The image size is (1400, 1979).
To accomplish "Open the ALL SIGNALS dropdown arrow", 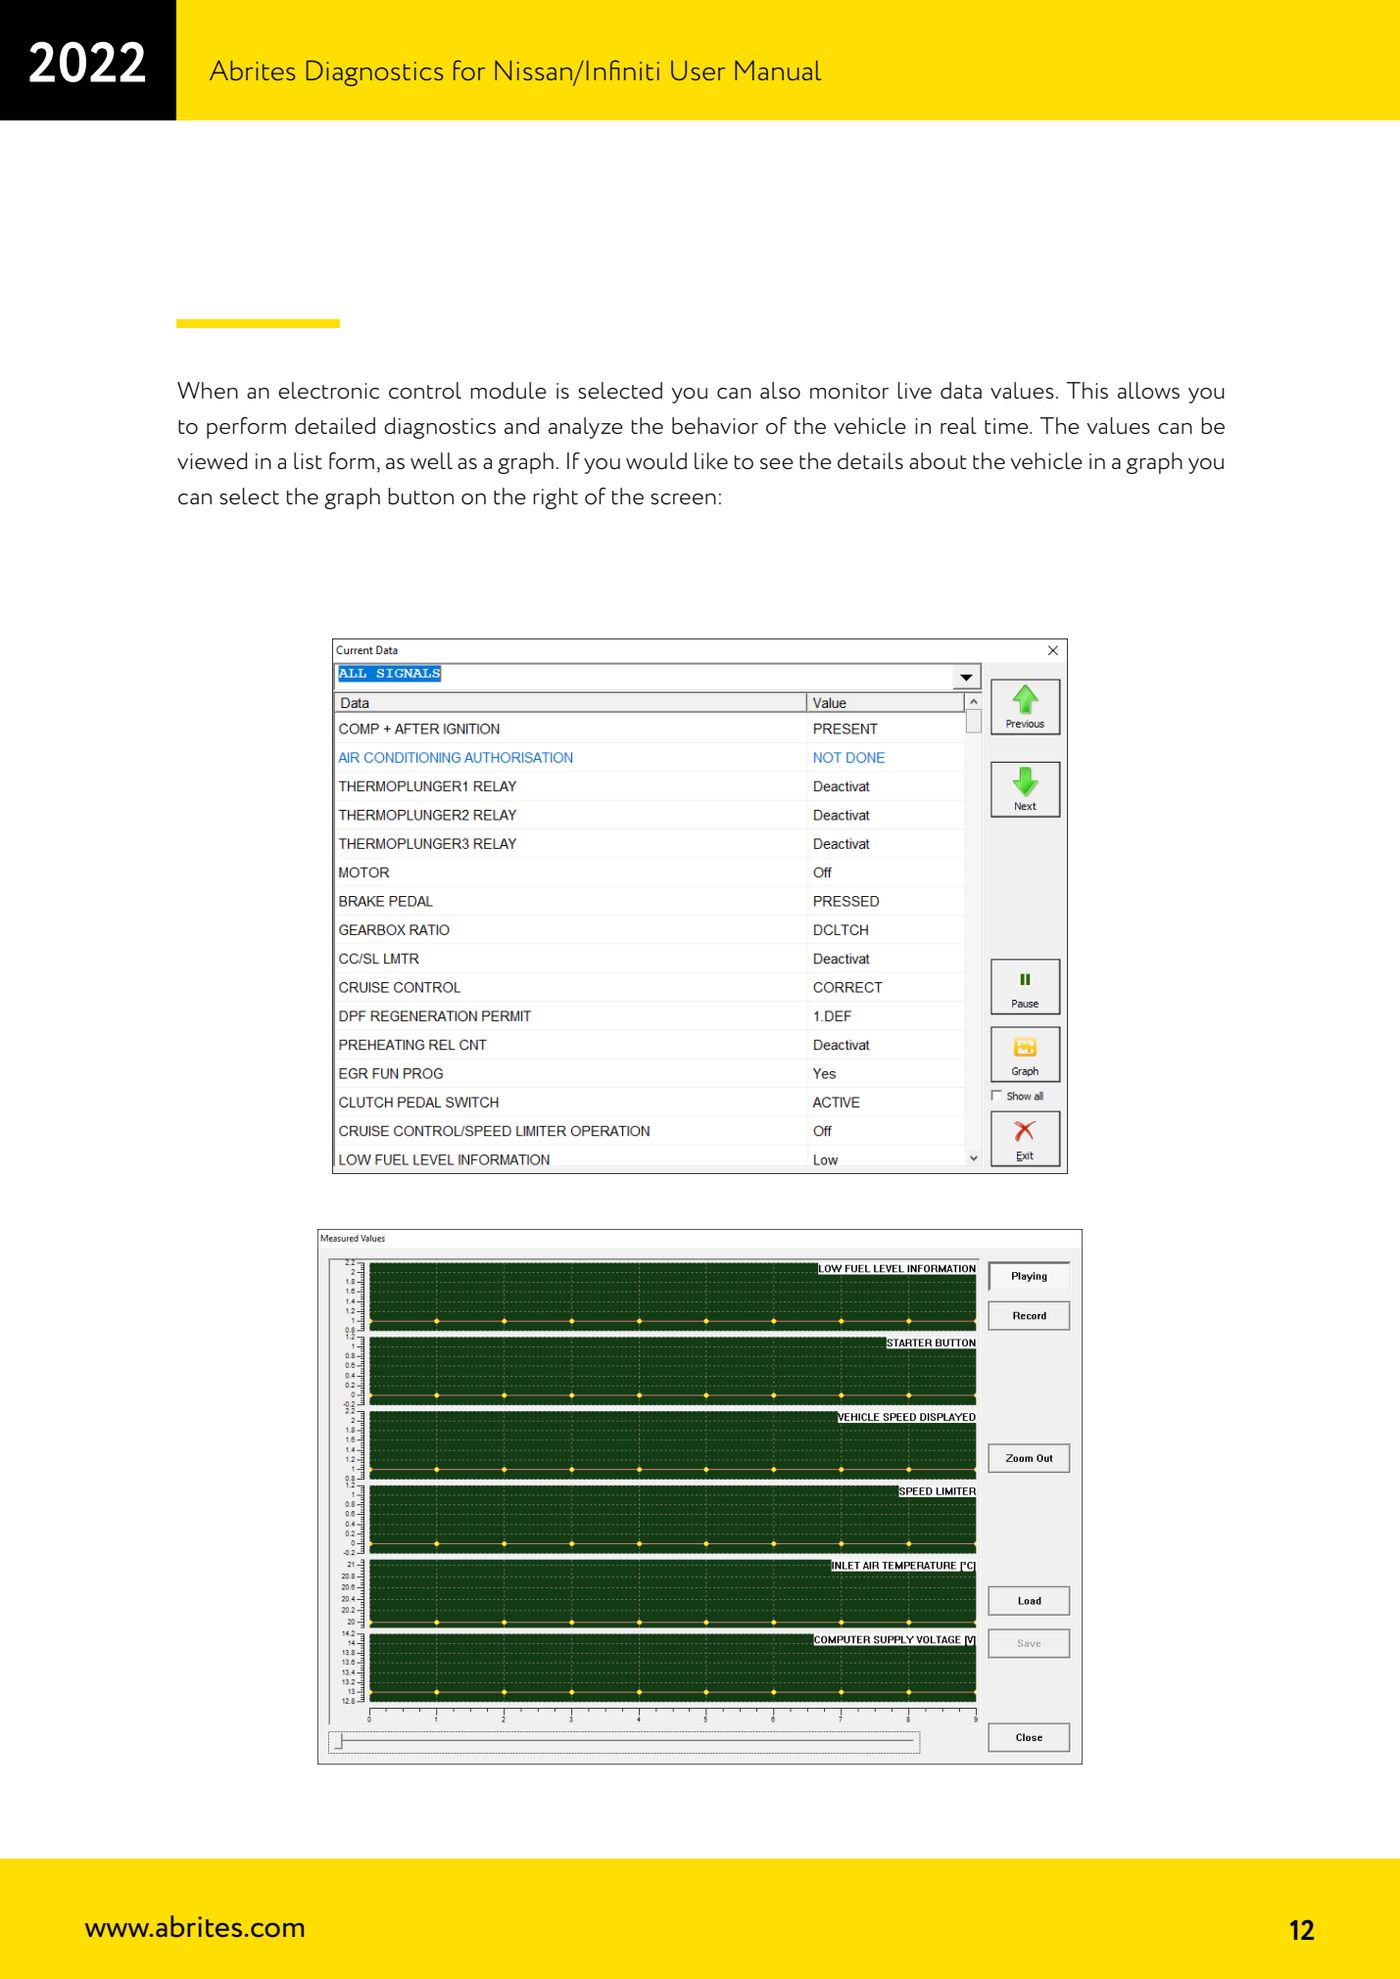I will [x=966, y=677].
